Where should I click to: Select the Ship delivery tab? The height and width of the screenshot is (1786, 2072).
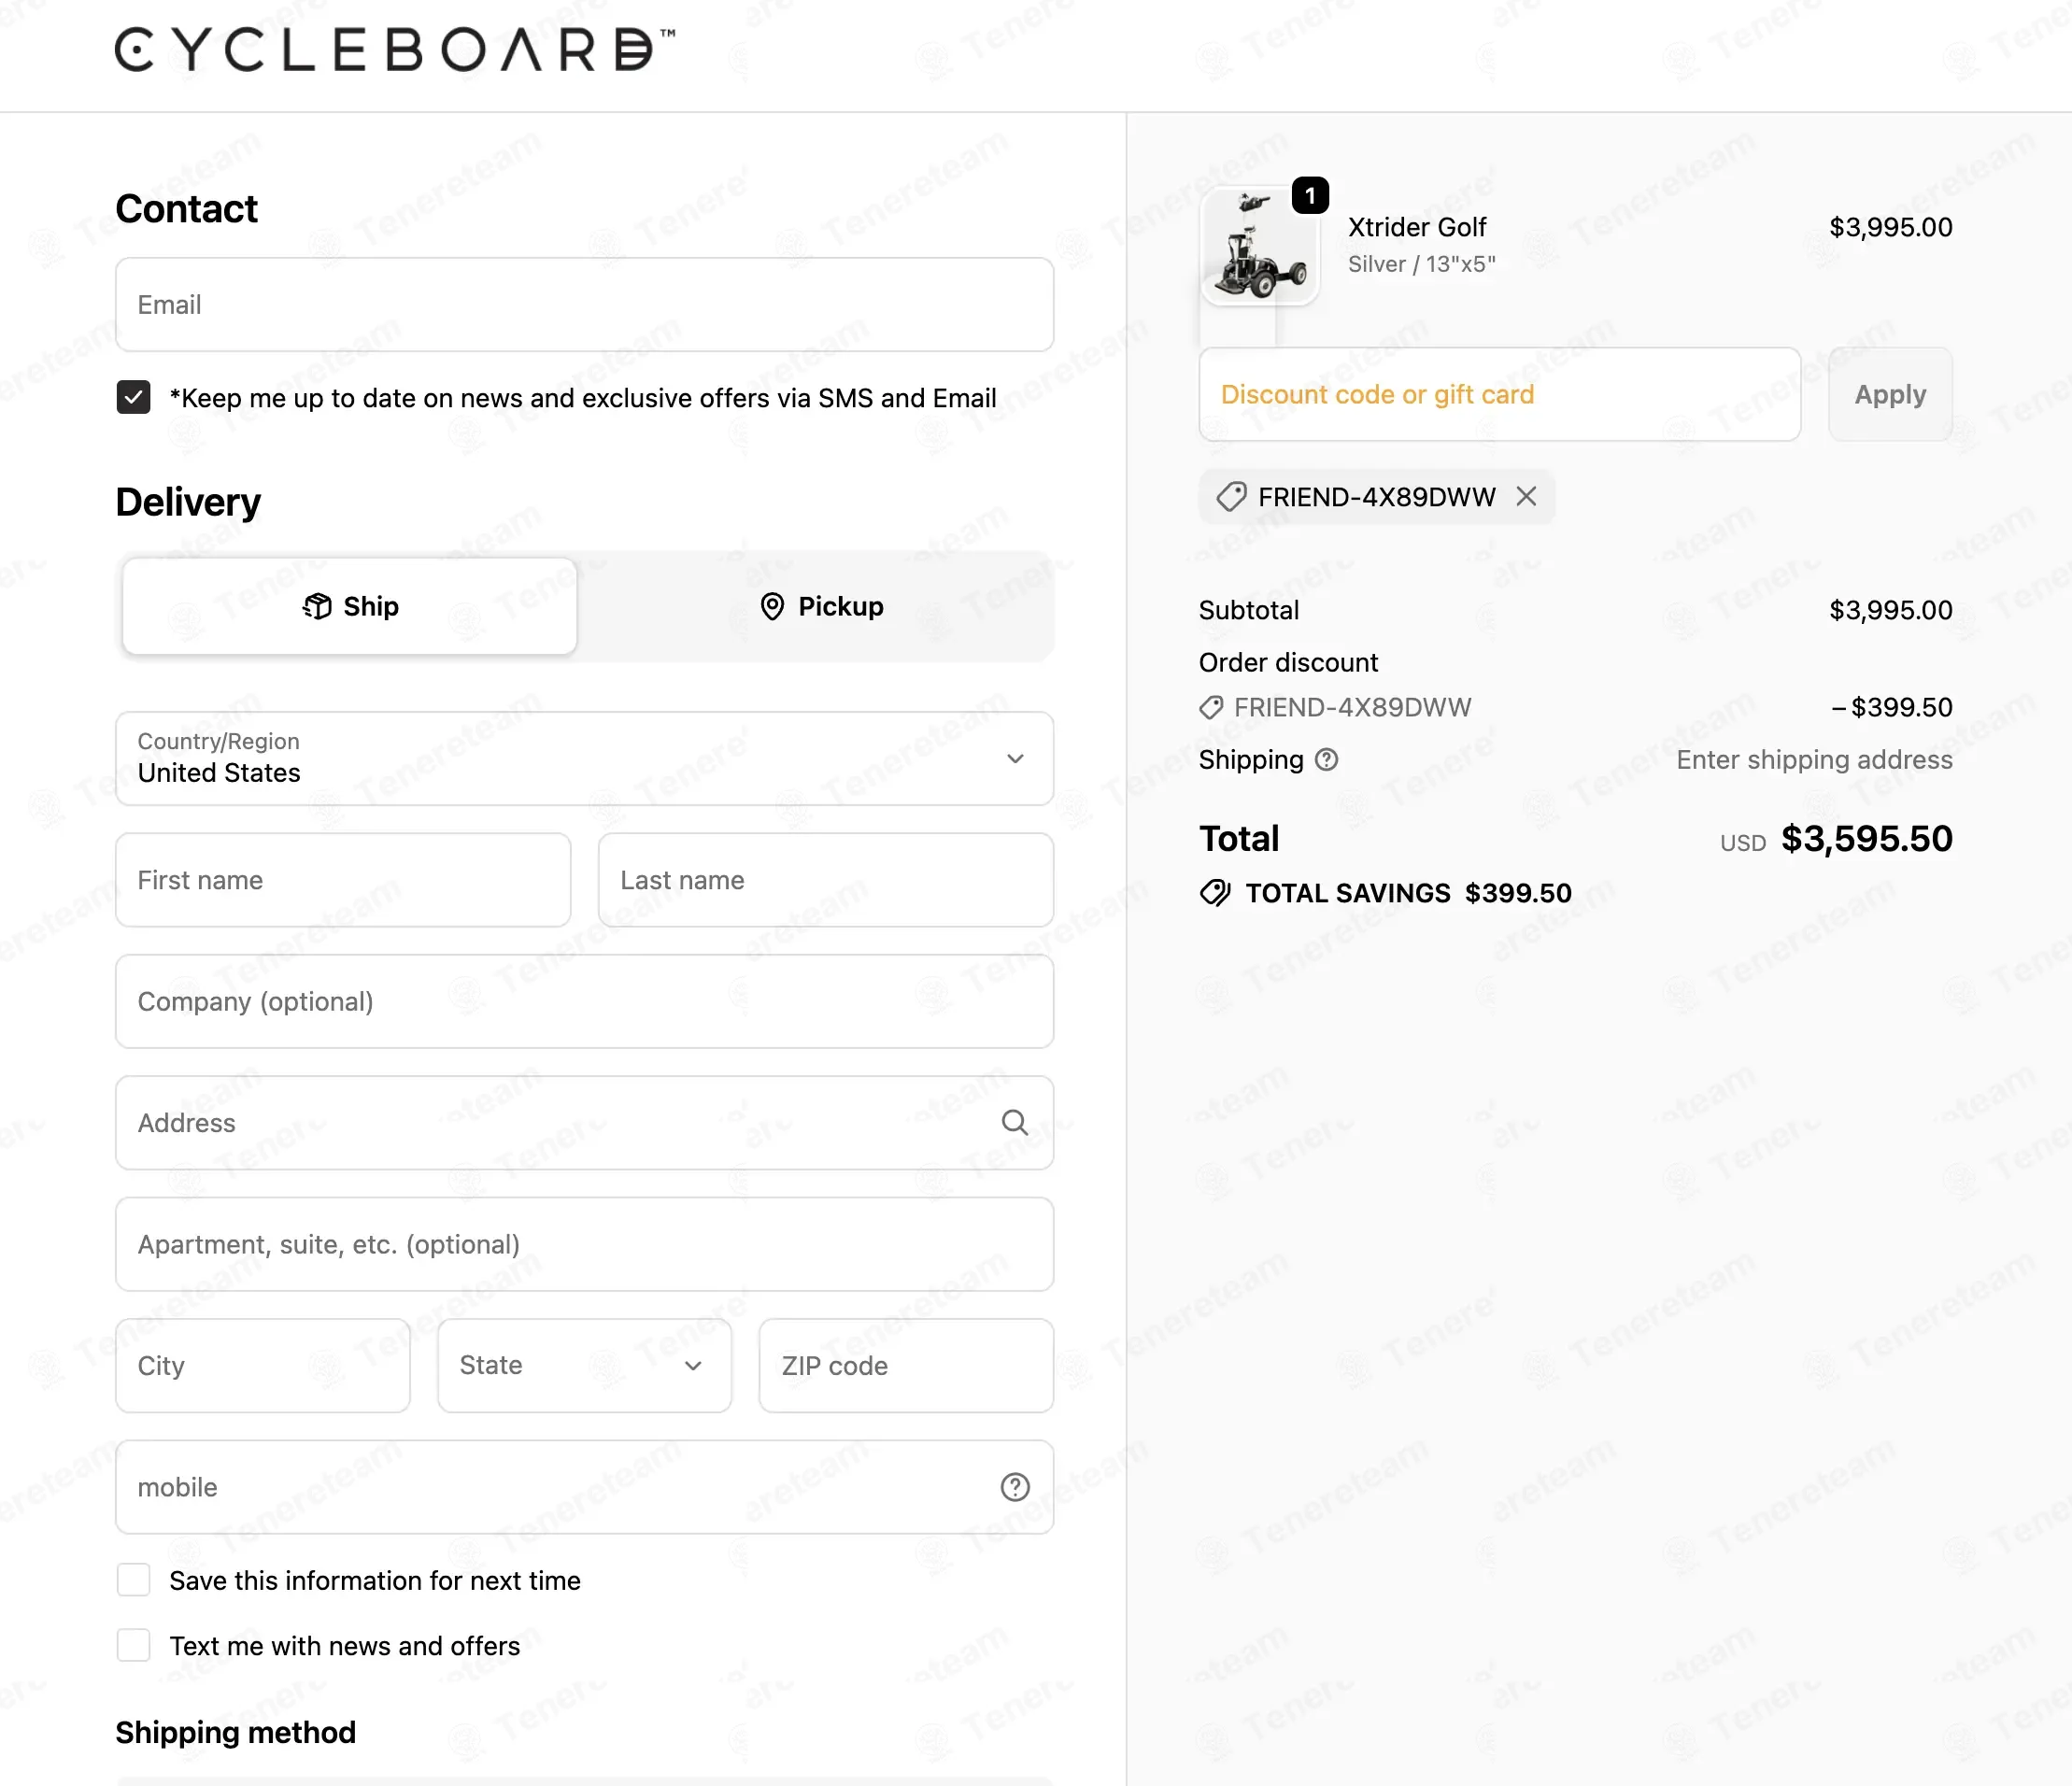[350, 606]
